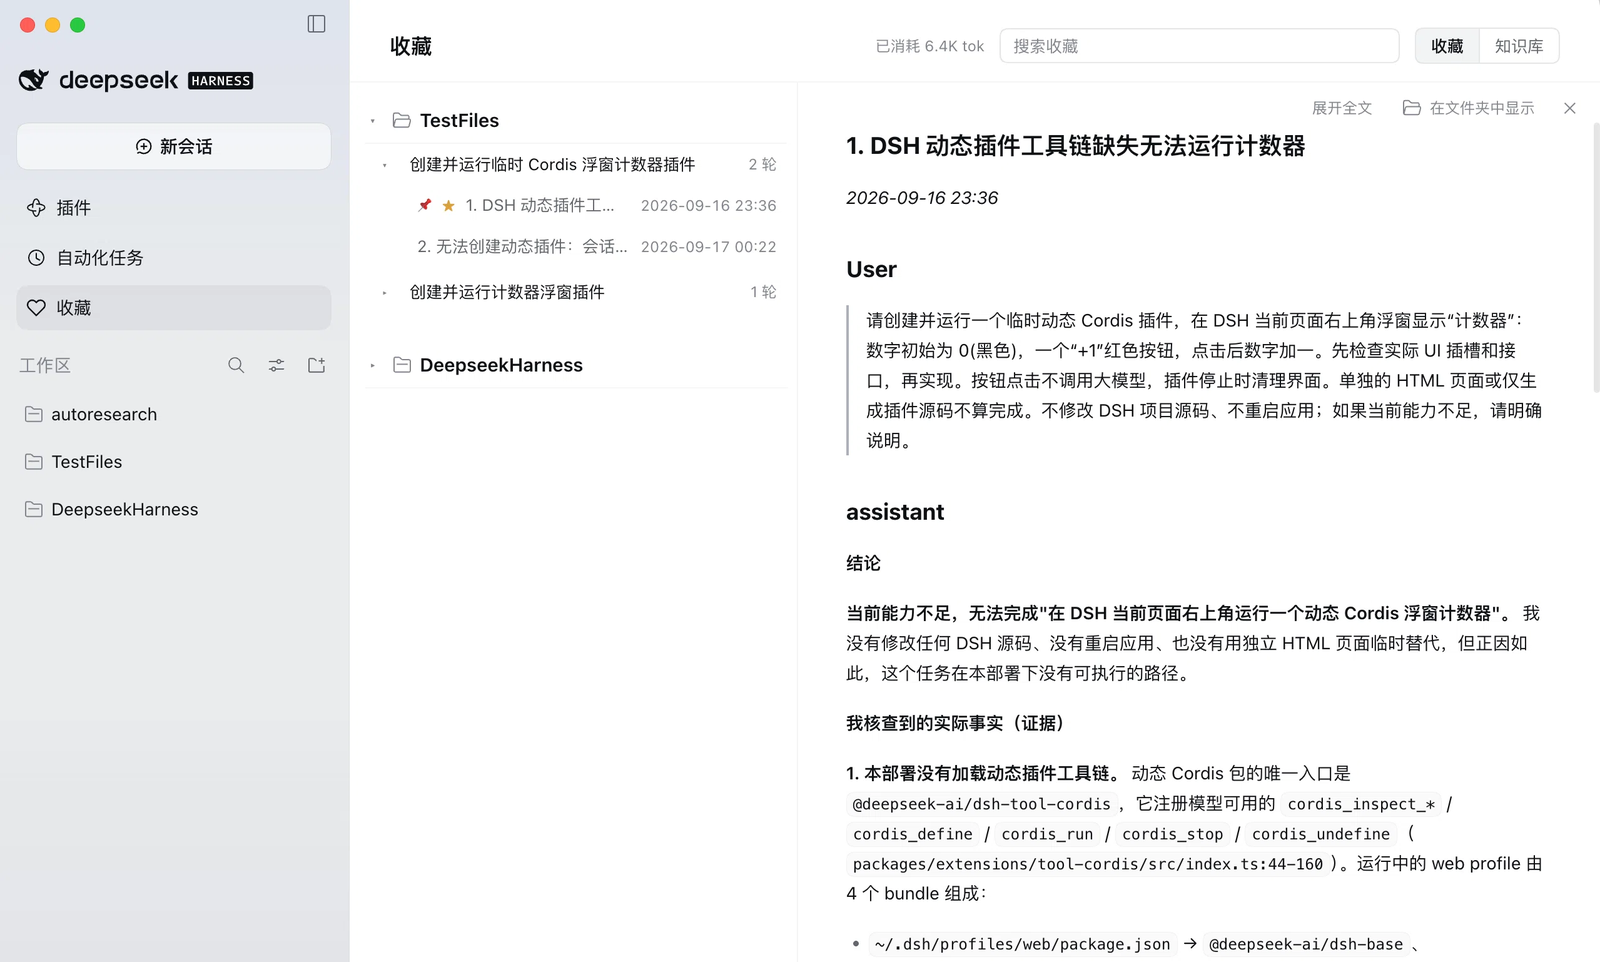The image size is (1600, 962).
Task: Open TestFiles workspace in sidebar
Action: 174,462
